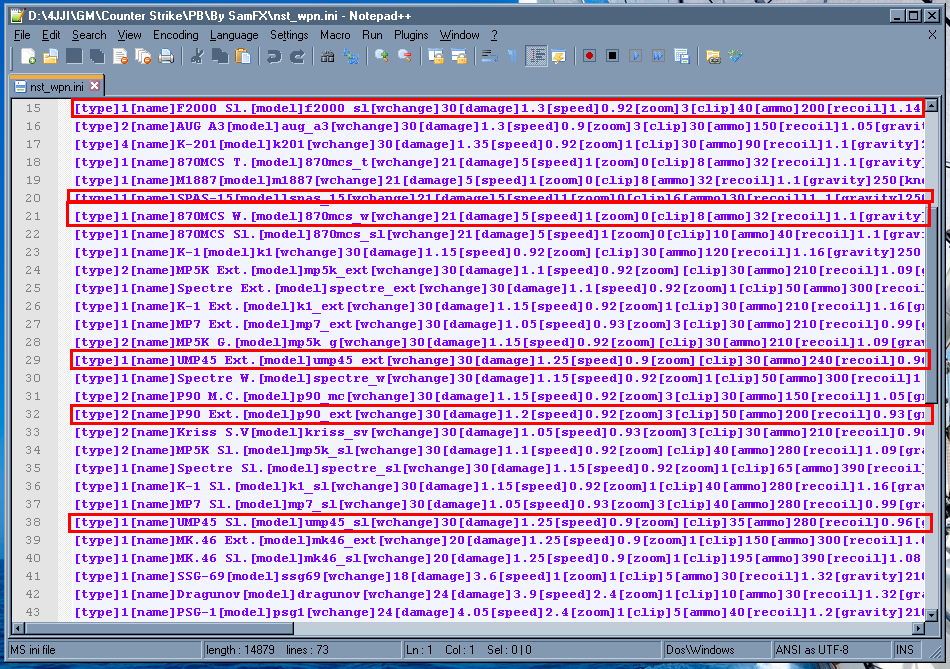Save current recorded macro icon
950x669 pixels.
coord(682,56)
